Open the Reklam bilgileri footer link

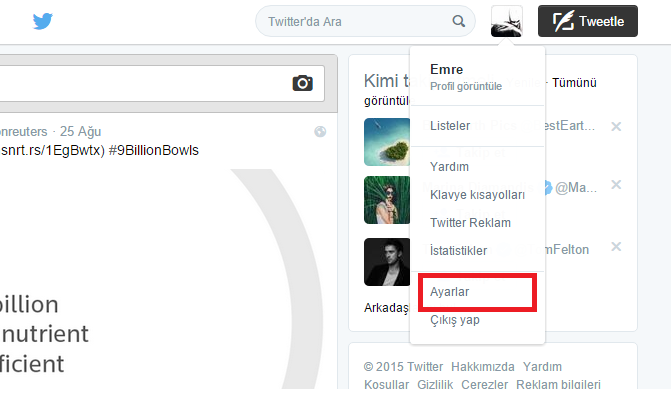(x=558, y=384)
